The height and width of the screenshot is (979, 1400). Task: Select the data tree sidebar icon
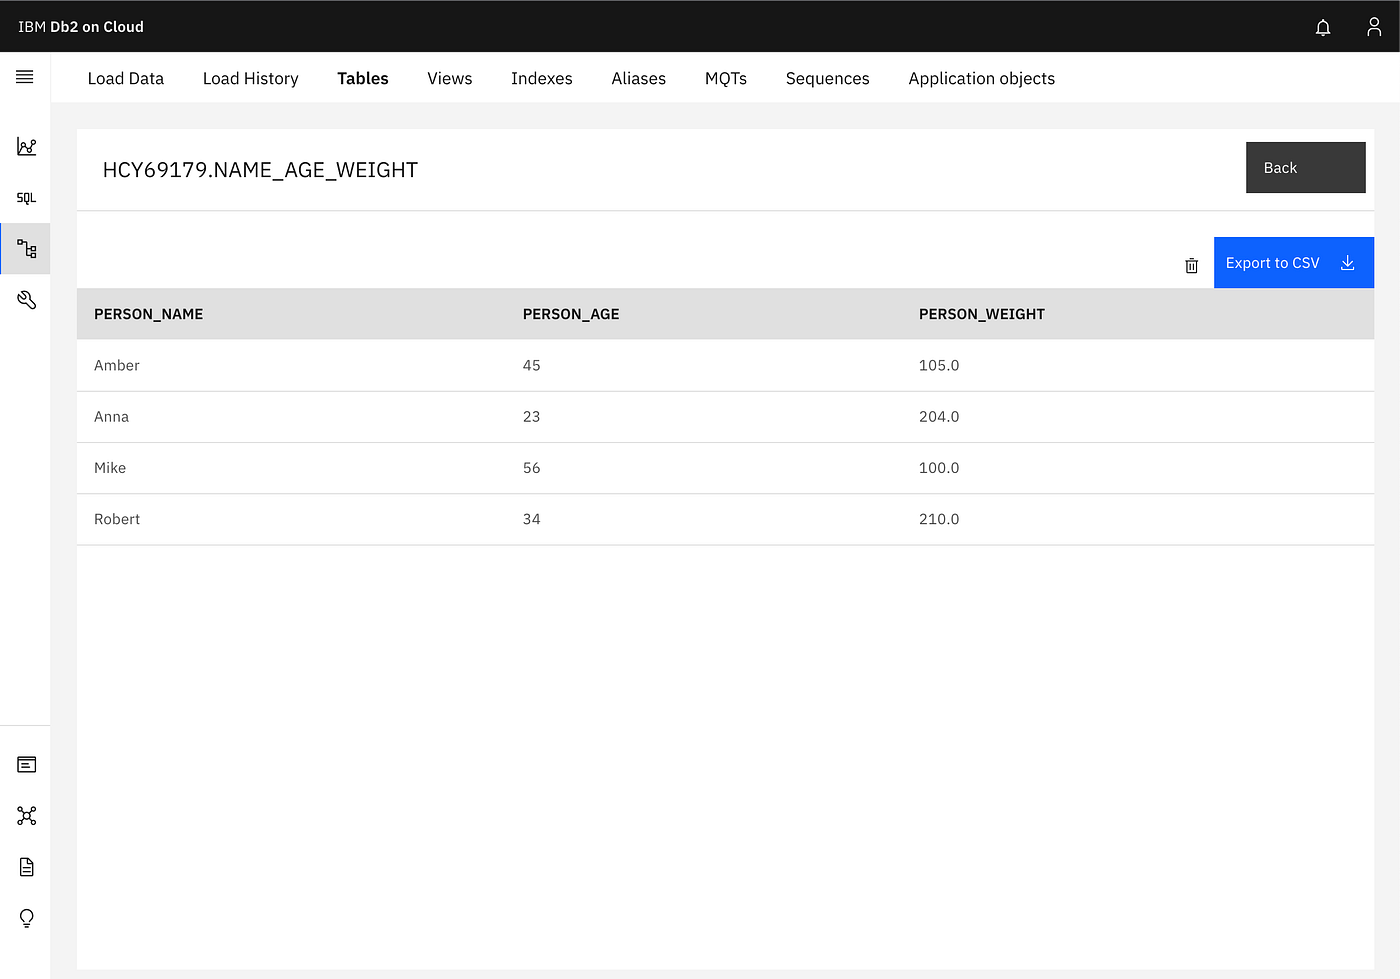26,249
